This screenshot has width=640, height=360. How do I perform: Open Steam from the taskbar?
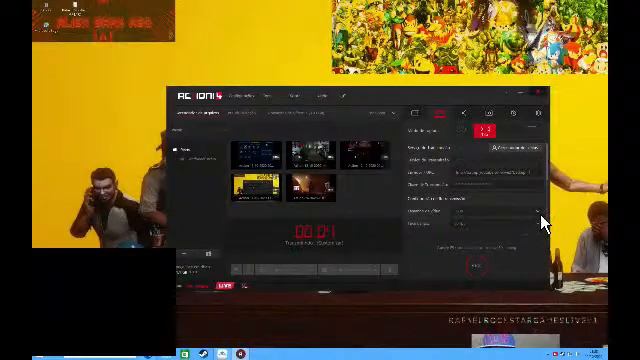point(203,354)
